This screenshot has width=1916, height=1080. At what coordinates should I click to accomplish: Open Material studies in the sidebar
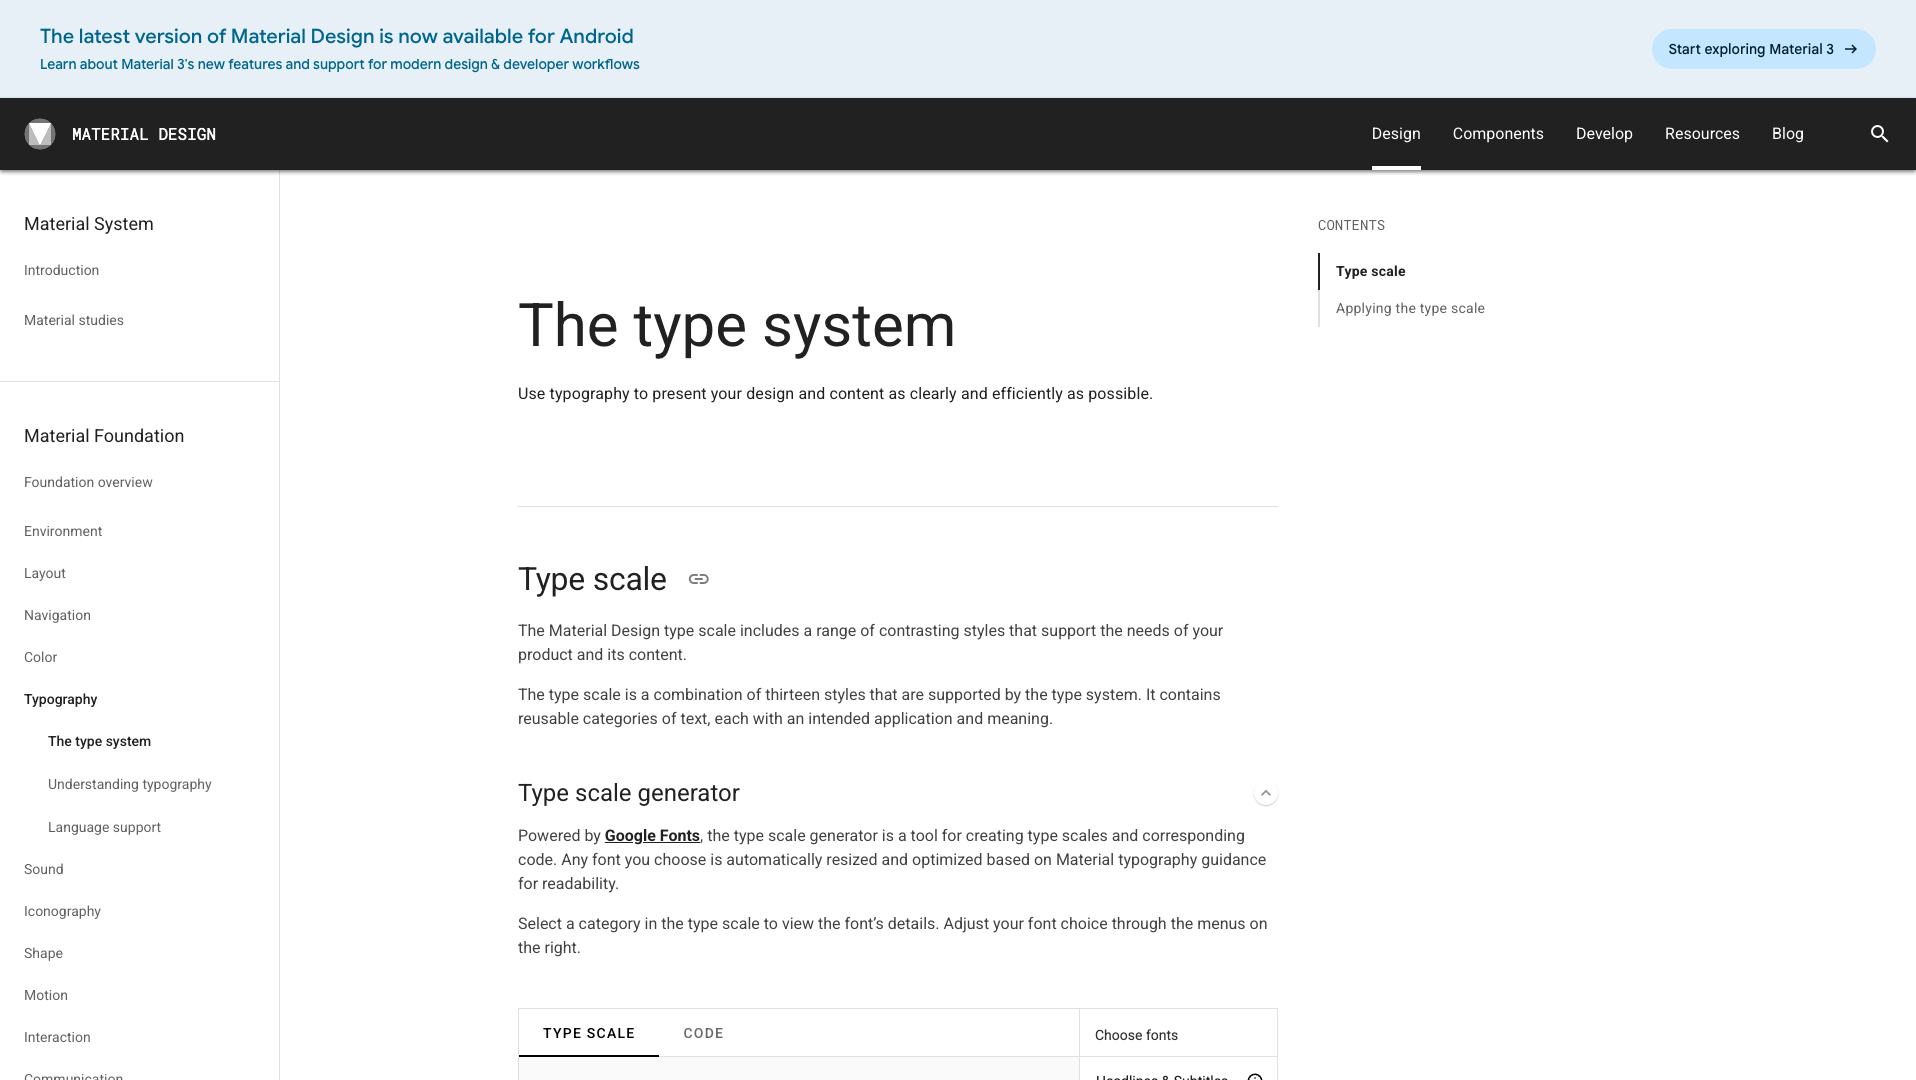click(x=73, y=320)
